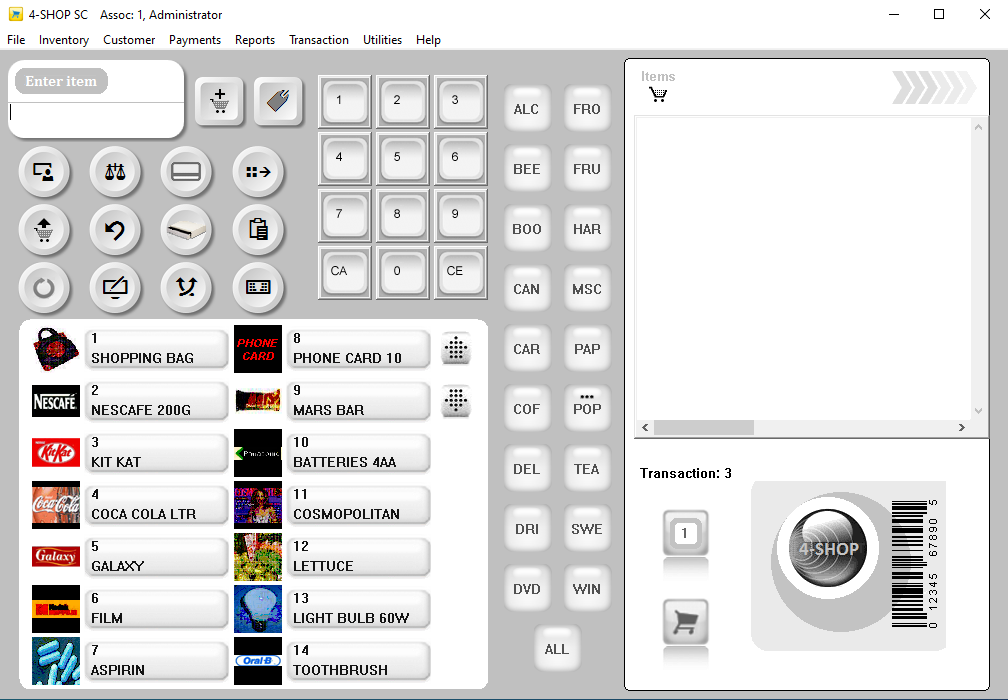This screenshot has height=700, width=1008.
Task: Click keypad digit 0 button
Action: (402, 273)
